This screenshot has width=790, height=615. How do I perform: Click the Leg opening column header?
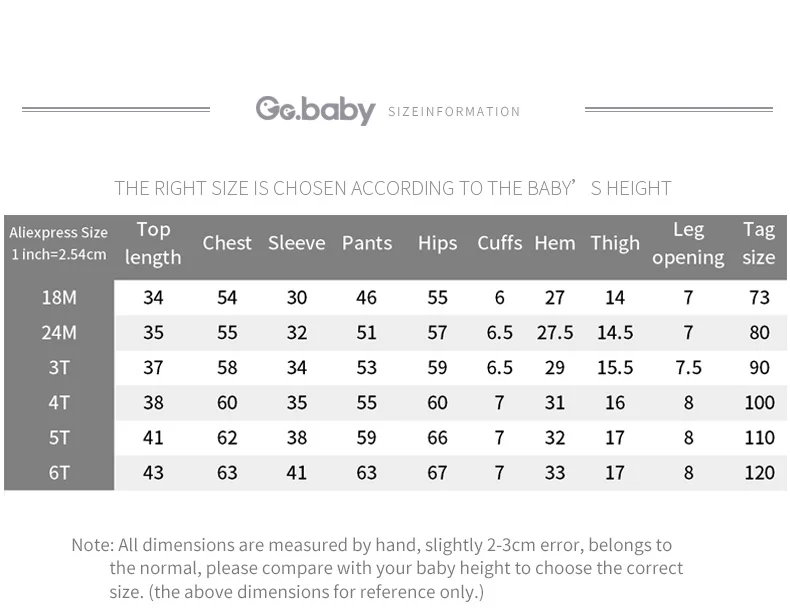688,243
